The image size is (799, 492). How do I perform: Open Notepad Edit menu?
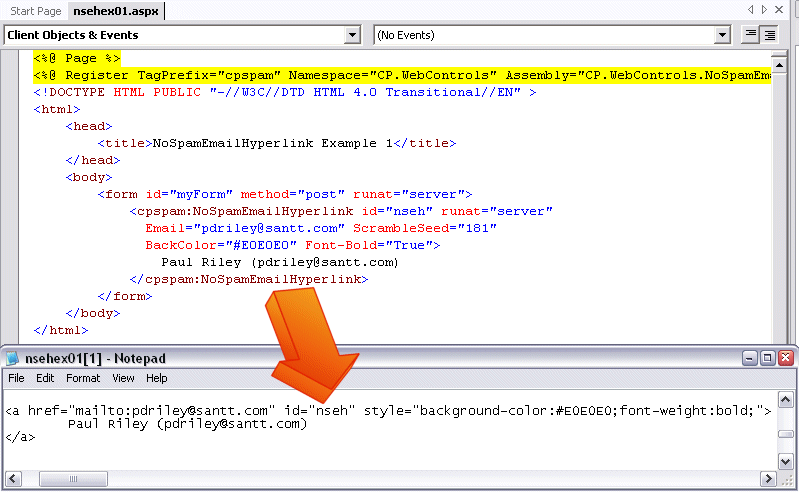click(x=45, y=378)
